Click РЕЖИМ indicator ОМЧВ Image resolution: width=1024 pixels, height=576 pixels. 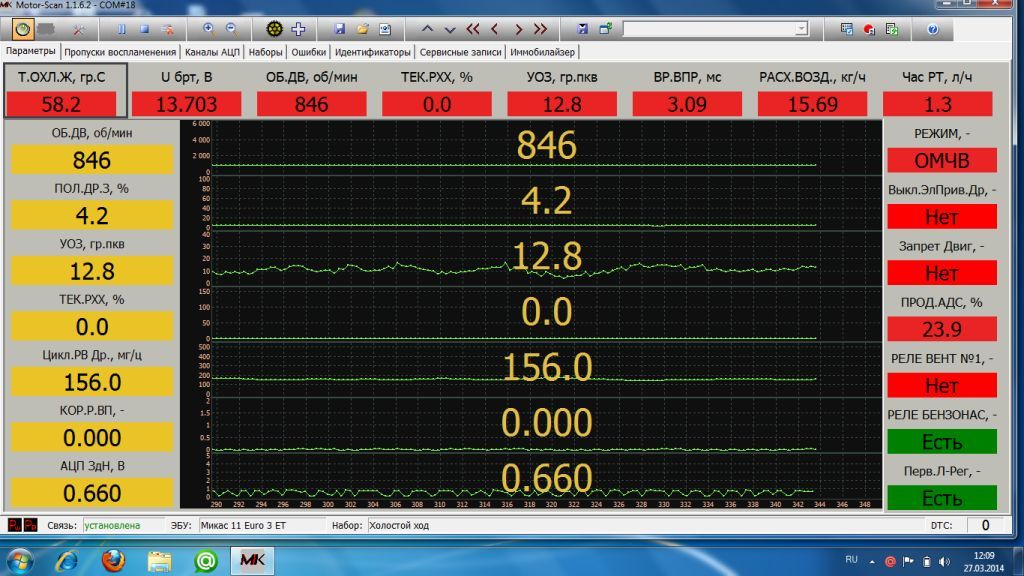tap(942, 160)
